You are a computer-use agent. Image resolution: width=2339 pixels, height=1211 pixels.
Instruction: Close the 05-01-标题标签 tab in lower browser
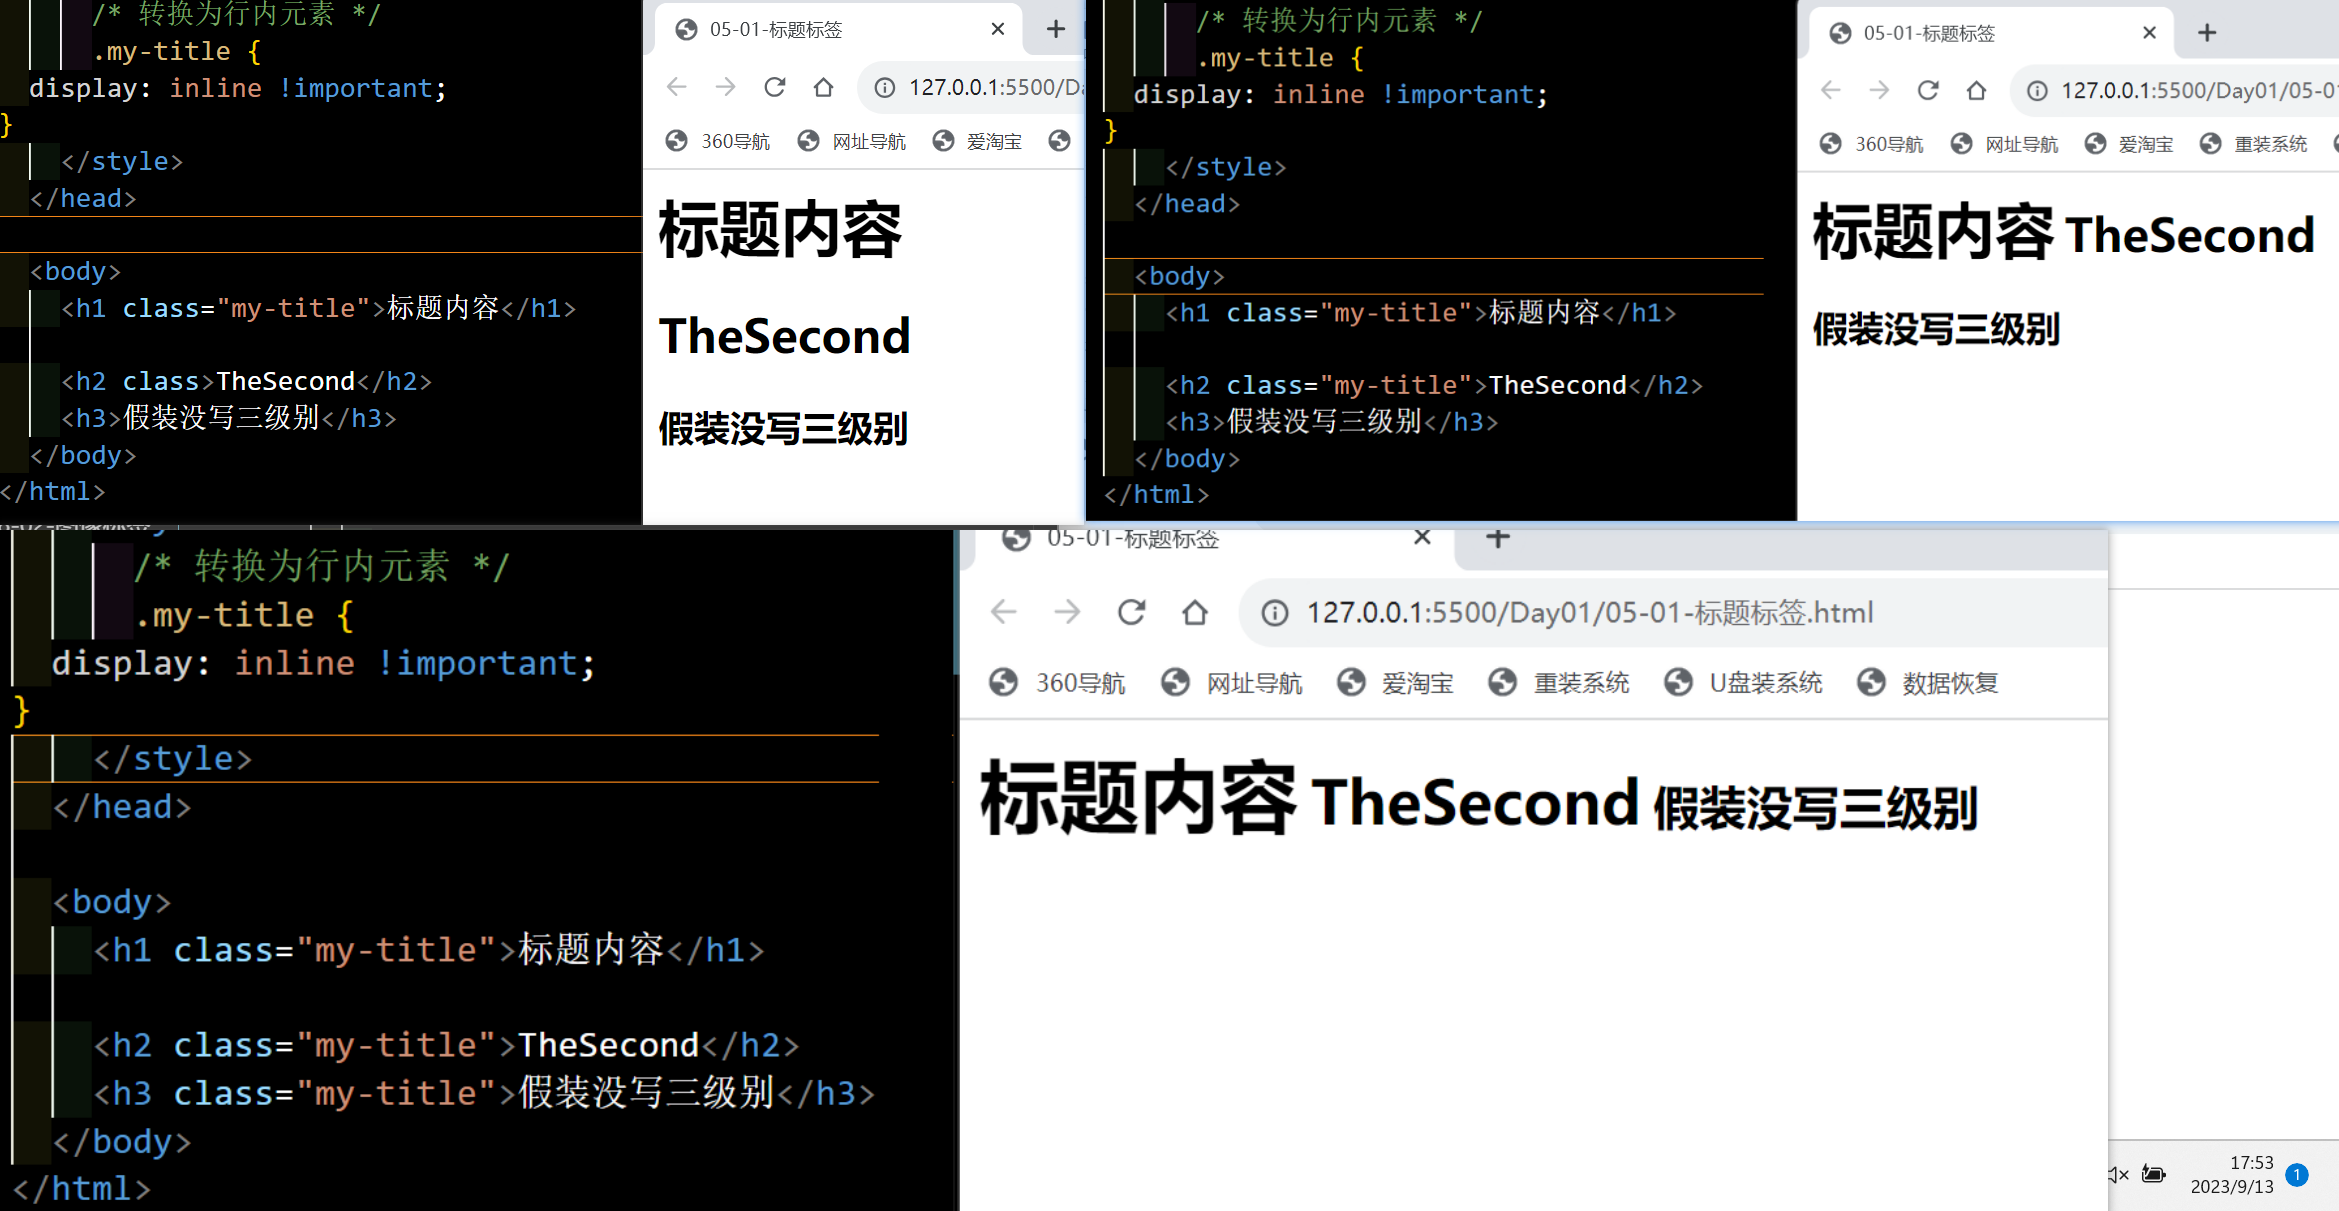[1422, 538]
